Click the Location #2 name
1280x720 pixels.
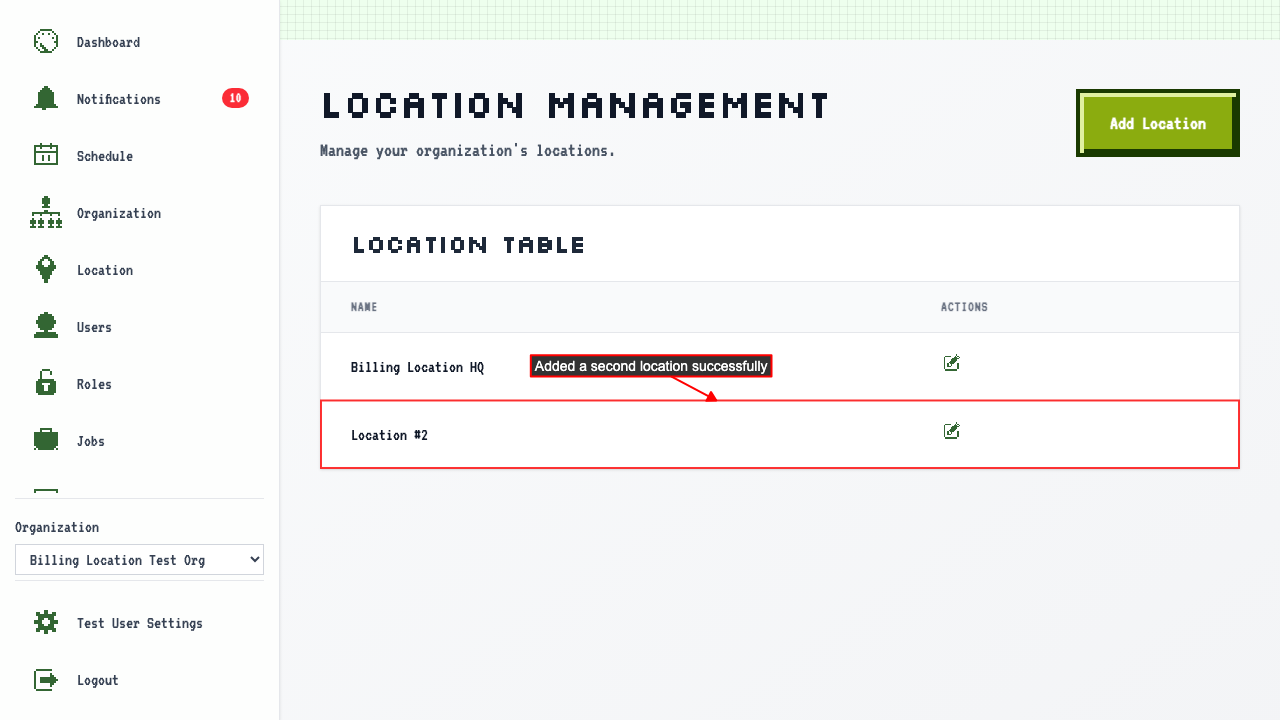point(389,435)
